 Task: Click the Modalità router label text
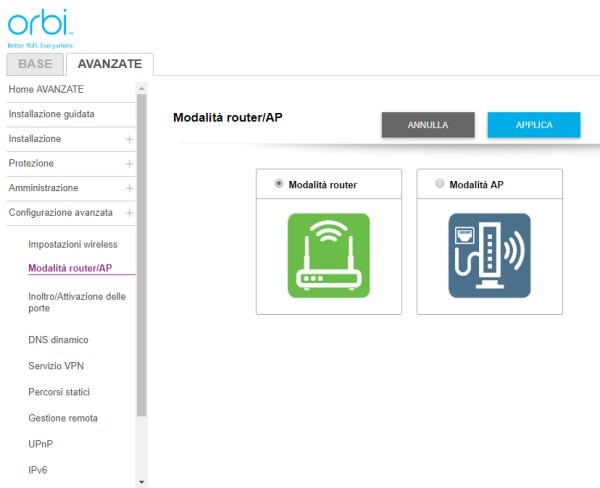pos(323,185)
